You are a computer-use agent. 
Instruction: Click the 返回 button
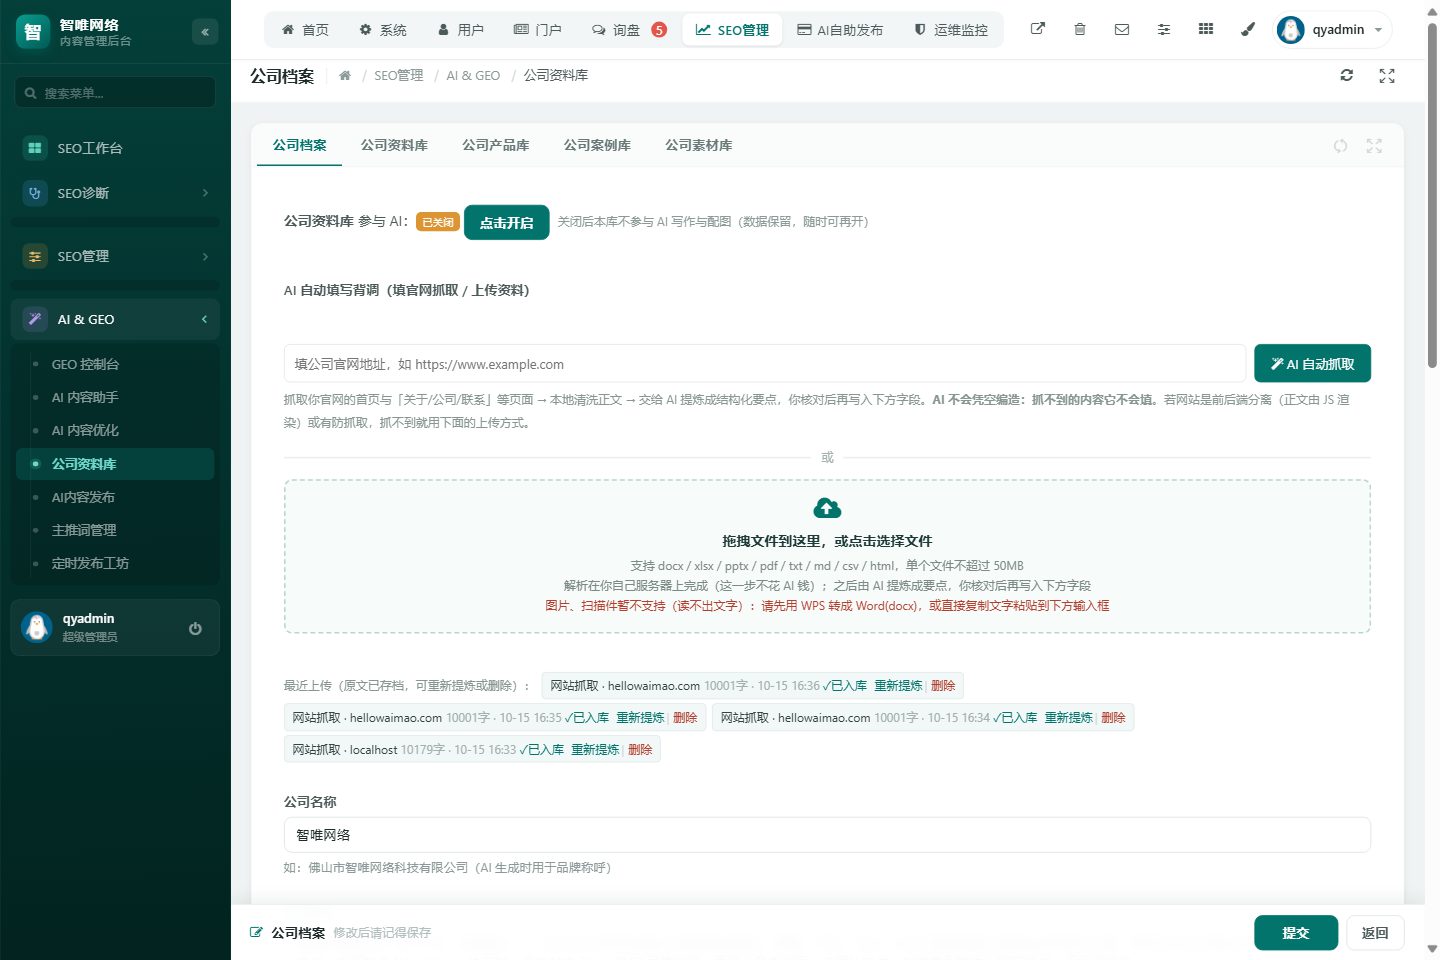coord(1375,933)
